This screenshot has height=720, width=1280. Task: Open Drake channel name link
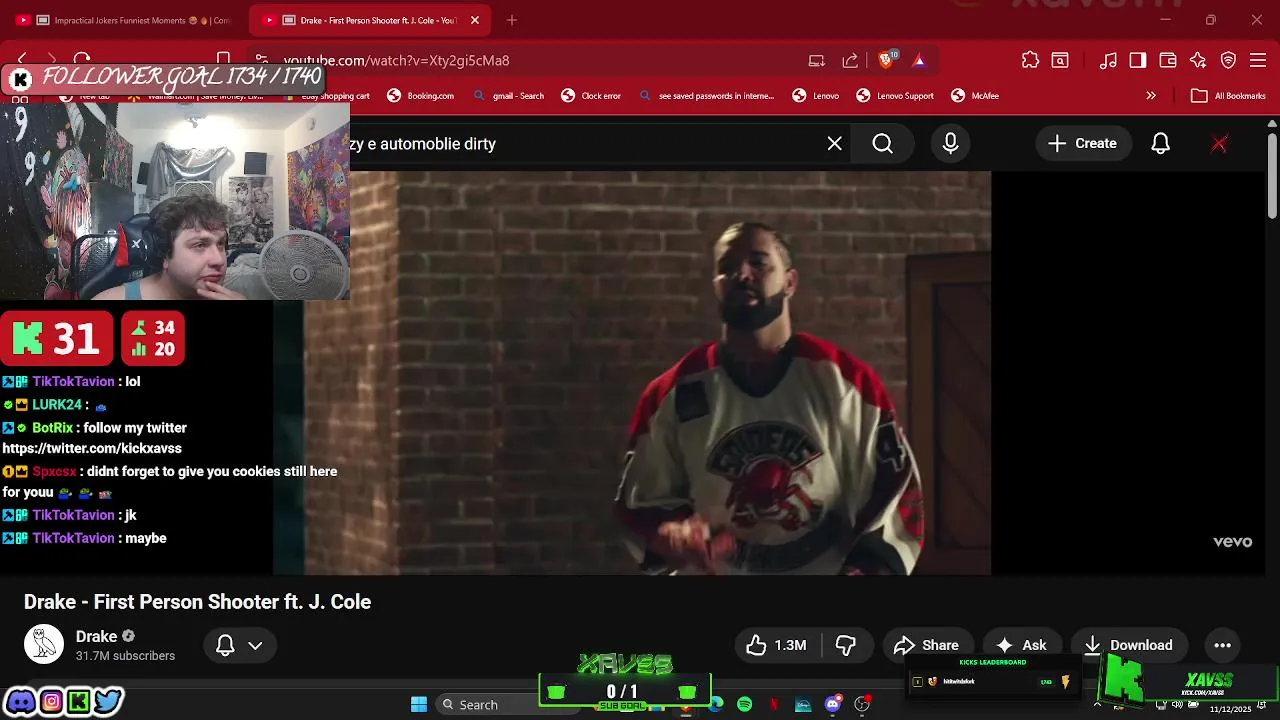96,636
